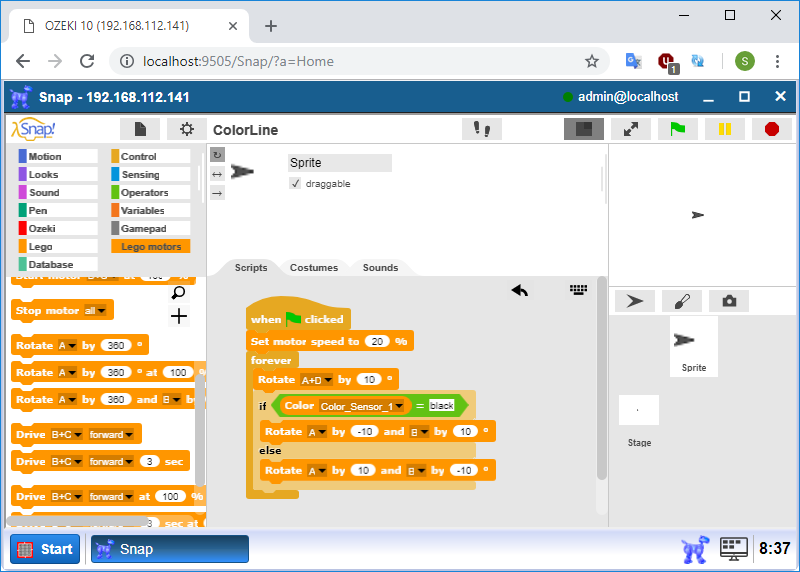Start the script with green flag
Viewport: 800px width, 572px height.
[x=678, y=129]
